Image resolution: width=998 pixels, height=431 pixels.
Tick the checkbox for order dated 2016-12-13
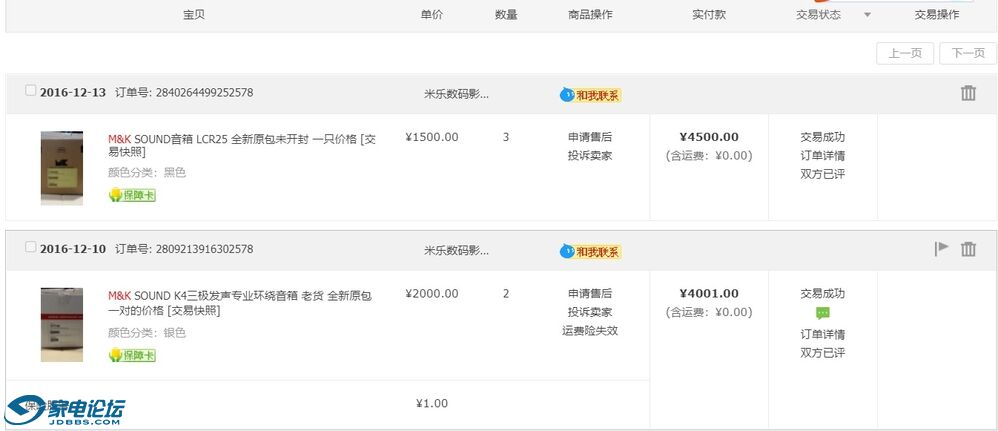click(x=31, y=90)
